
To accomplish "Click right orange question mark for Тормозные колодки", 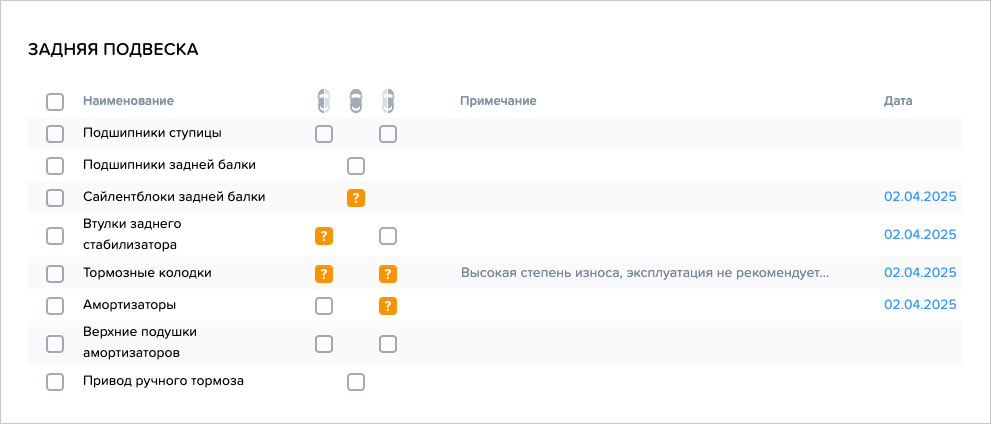I will click(388, 274).
